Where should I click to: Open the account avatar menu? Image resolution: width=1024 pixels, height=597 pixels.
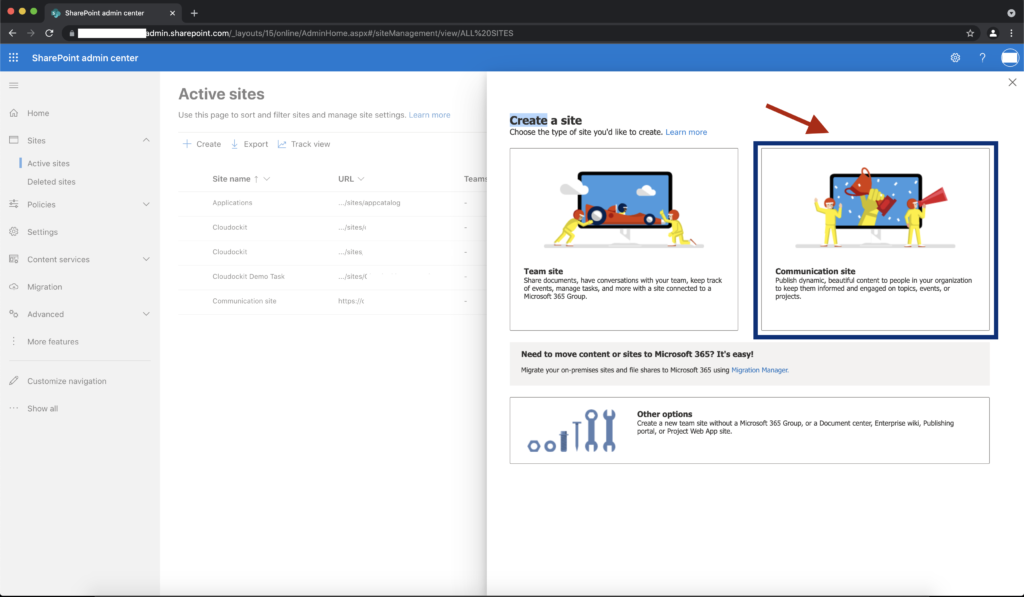[x=1010, y=57]
